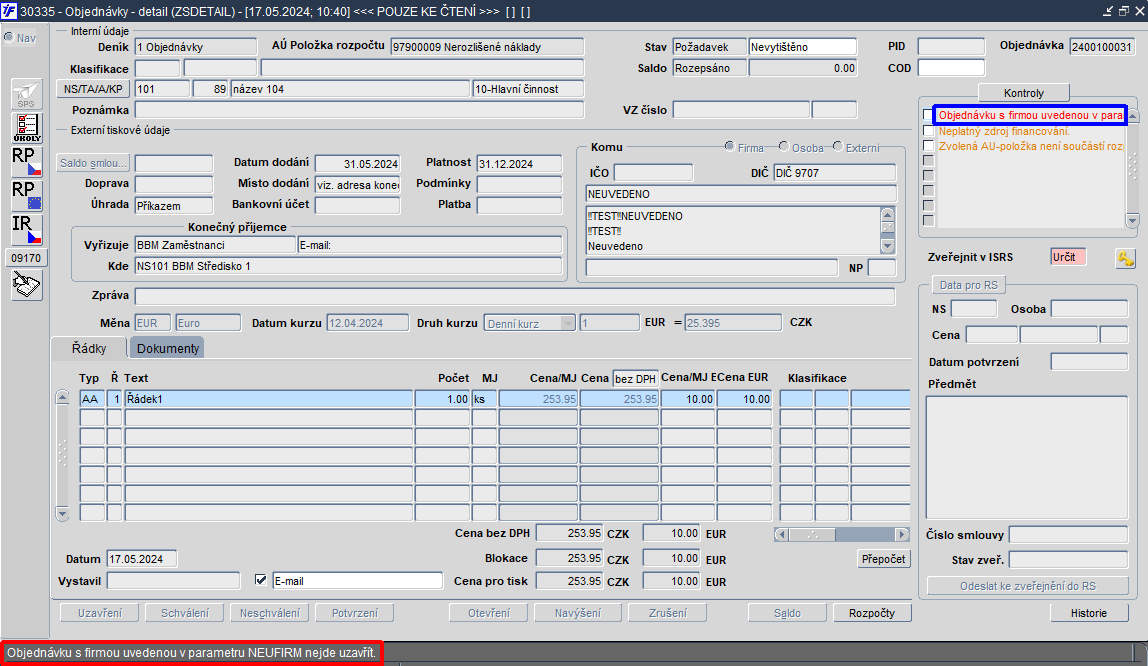The height and width of the screenshot is (666, 1148).
Task: Switch to the Dokumenty tab
Action: 168,348
